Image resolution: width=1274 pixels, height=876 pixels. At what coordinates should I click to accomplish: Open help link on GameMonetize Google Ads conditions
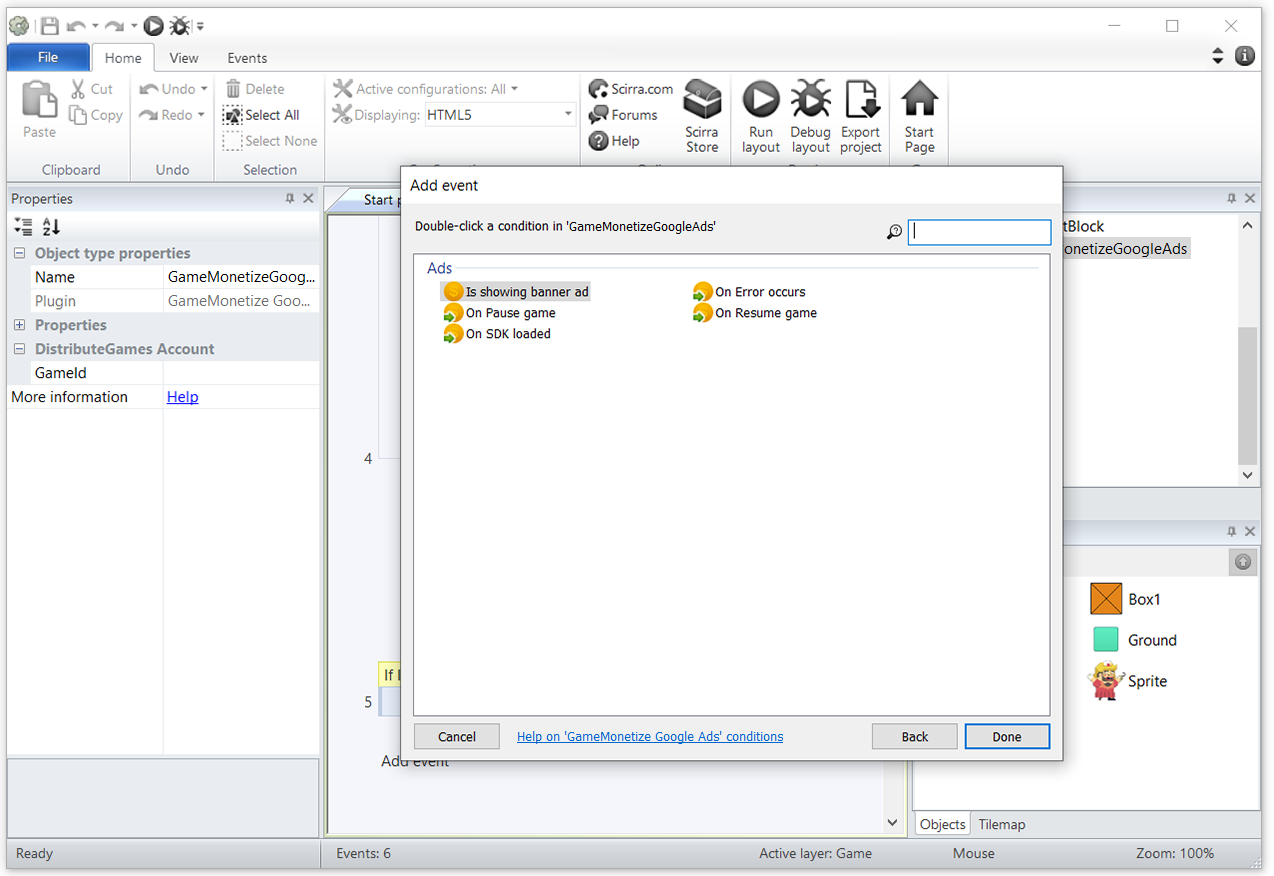pos(650,737)
